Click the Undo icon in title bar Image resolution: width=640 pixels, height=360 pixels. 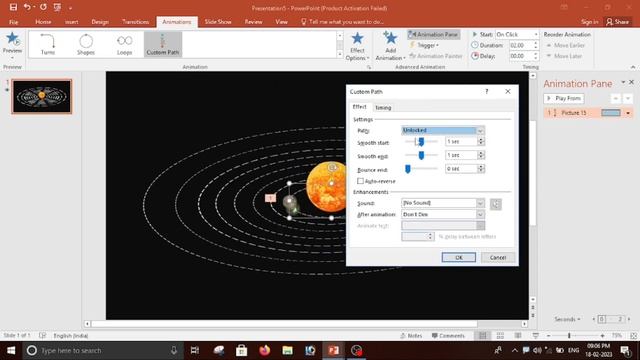click(27, 7)
